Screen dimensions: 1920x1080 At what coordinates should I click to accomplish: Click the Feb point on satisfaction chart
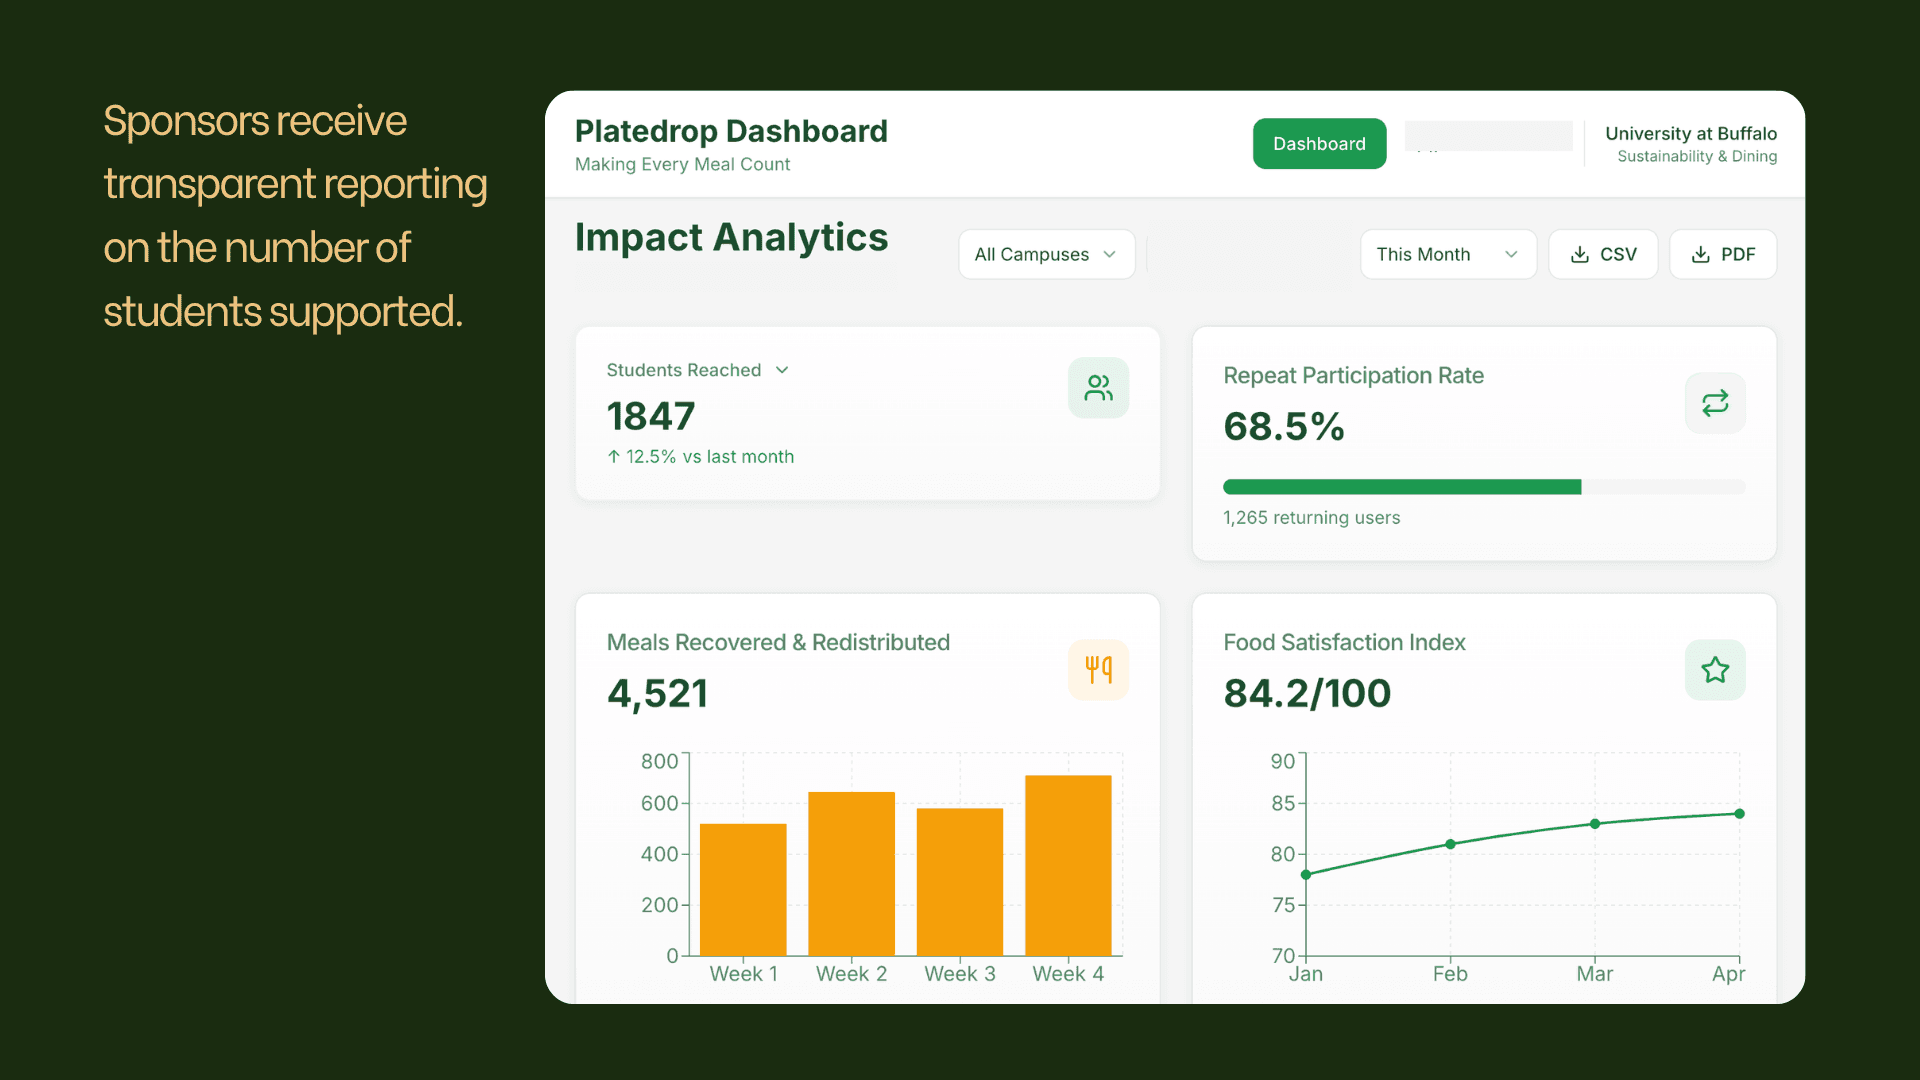pos(1450,844)
